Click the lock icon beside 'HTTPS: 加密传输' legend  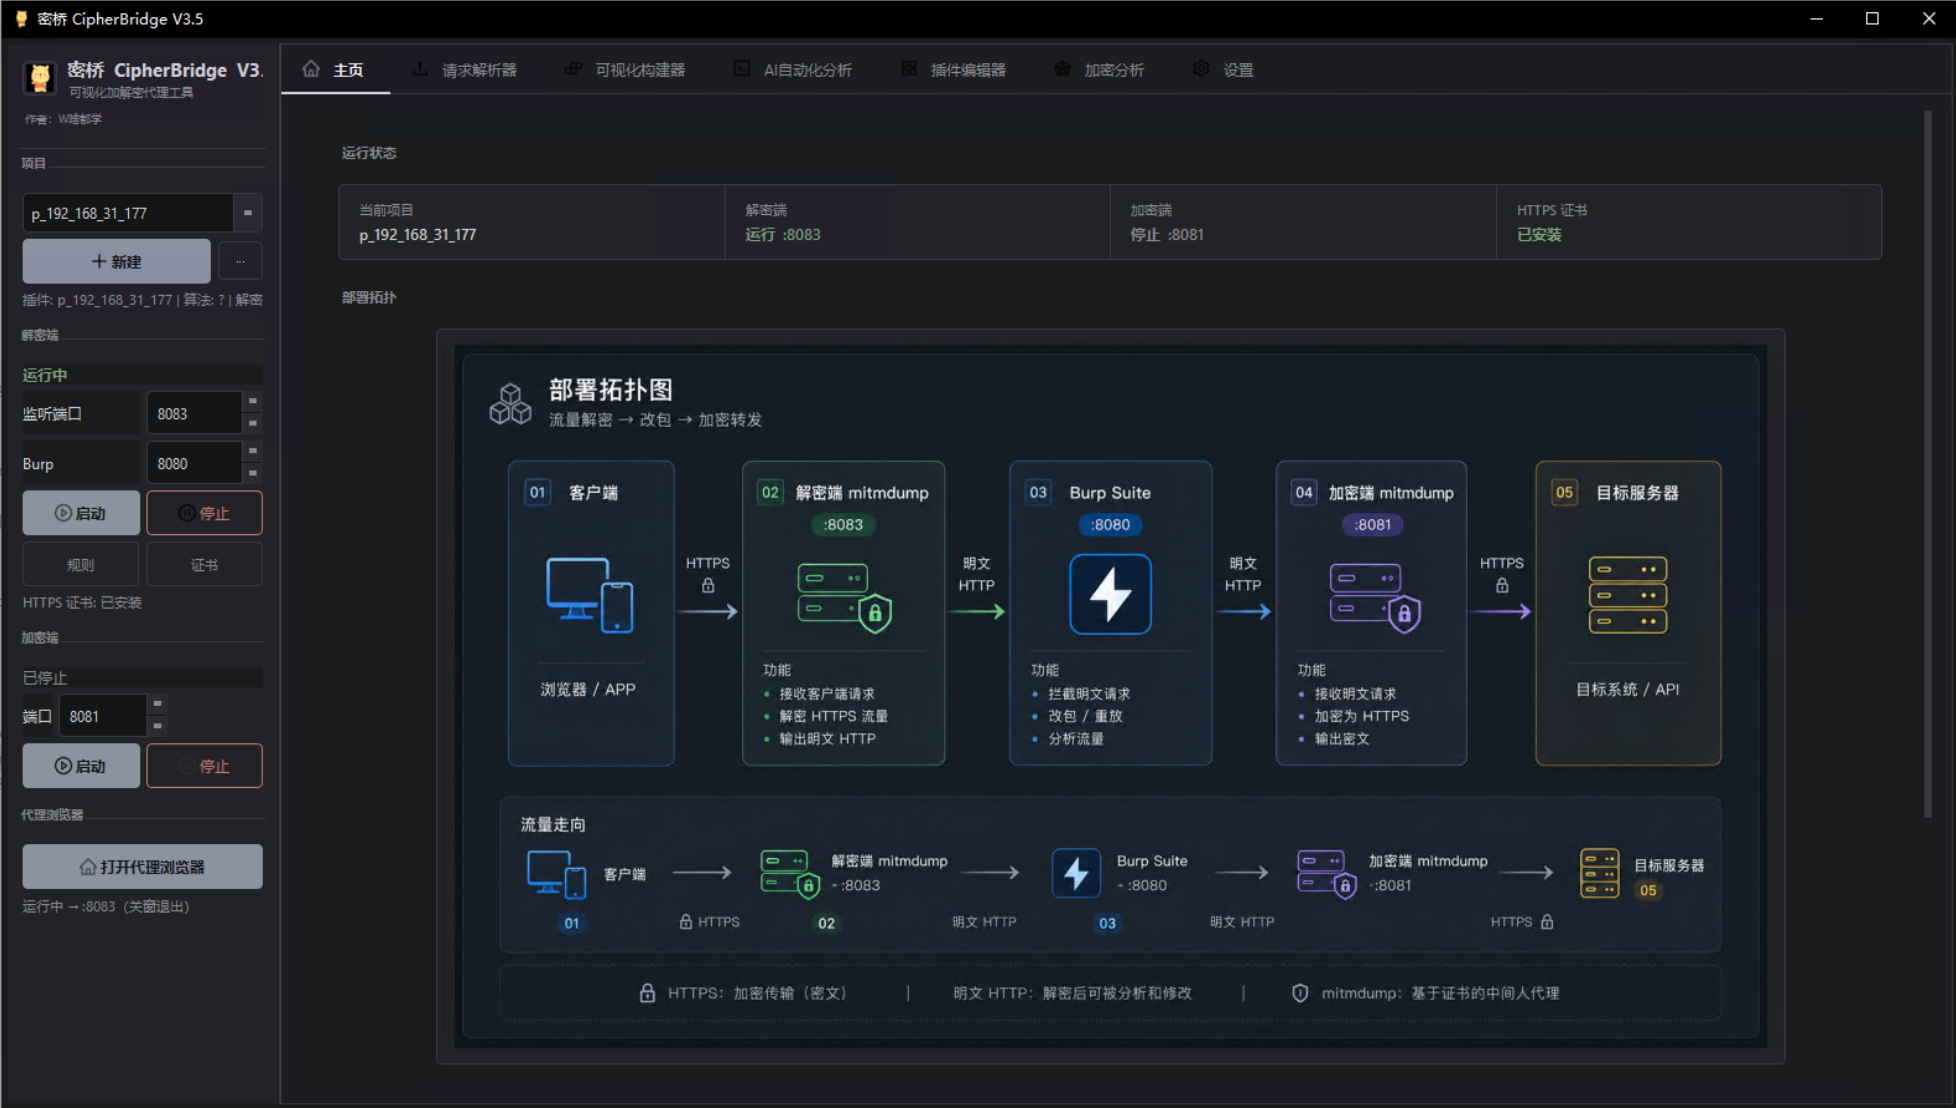(647, 993)
